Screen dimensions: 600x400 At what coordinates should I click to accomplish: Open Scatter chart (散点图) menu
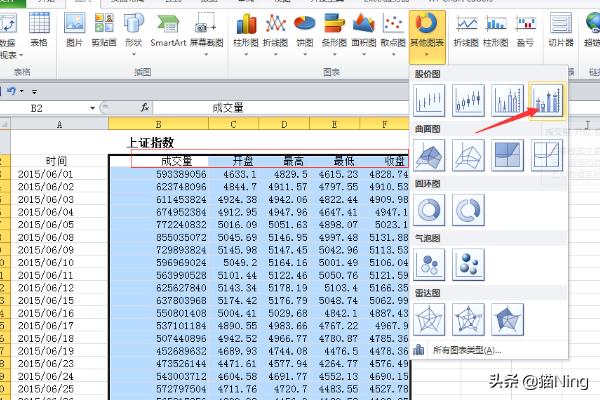[393, 34]
